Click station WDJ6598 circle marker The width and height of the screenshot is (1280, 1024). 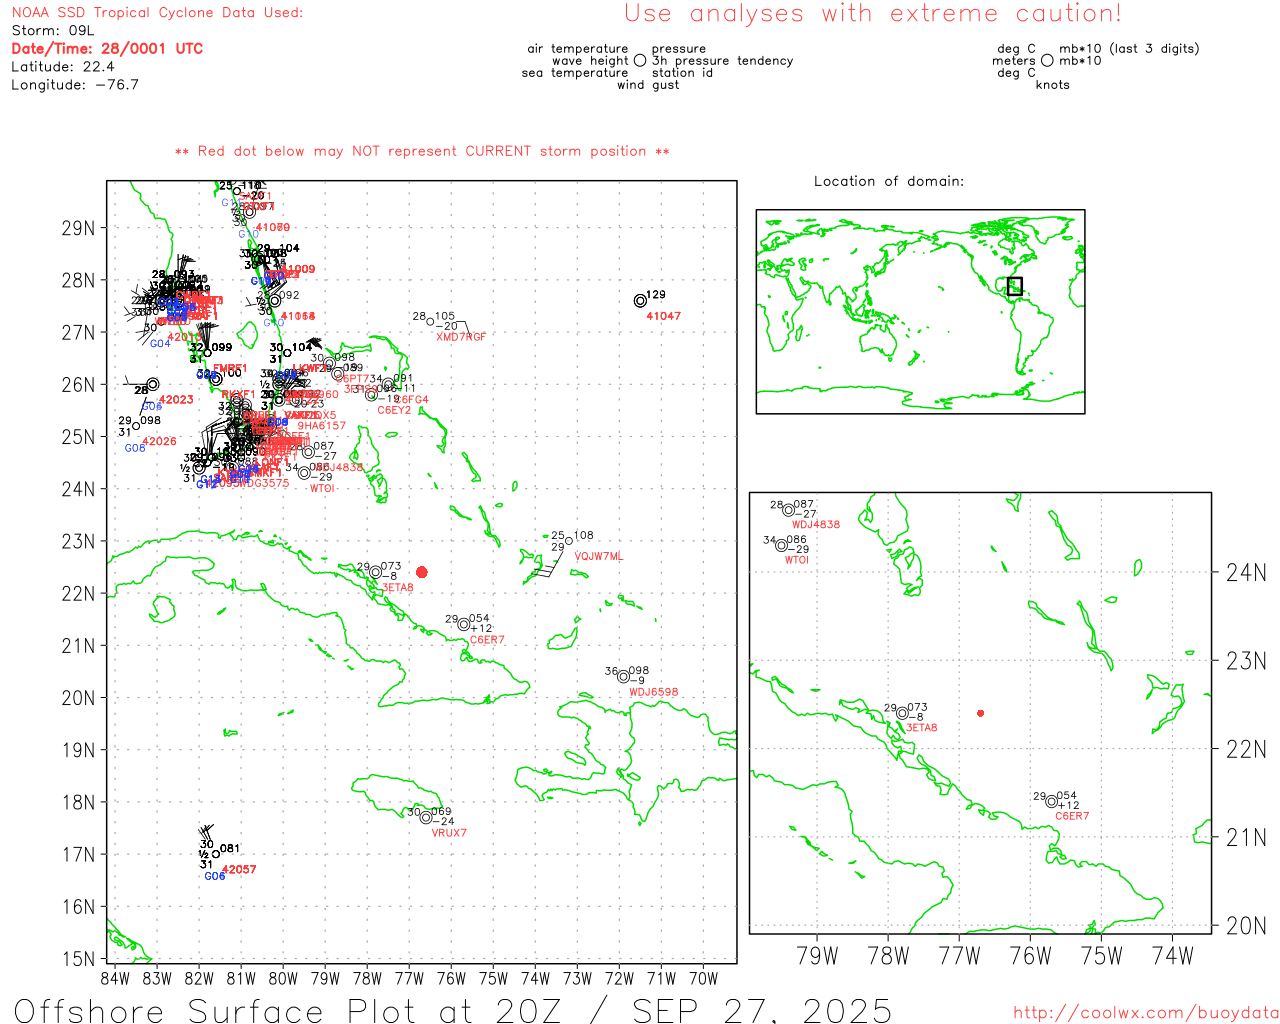click(623, 677)
